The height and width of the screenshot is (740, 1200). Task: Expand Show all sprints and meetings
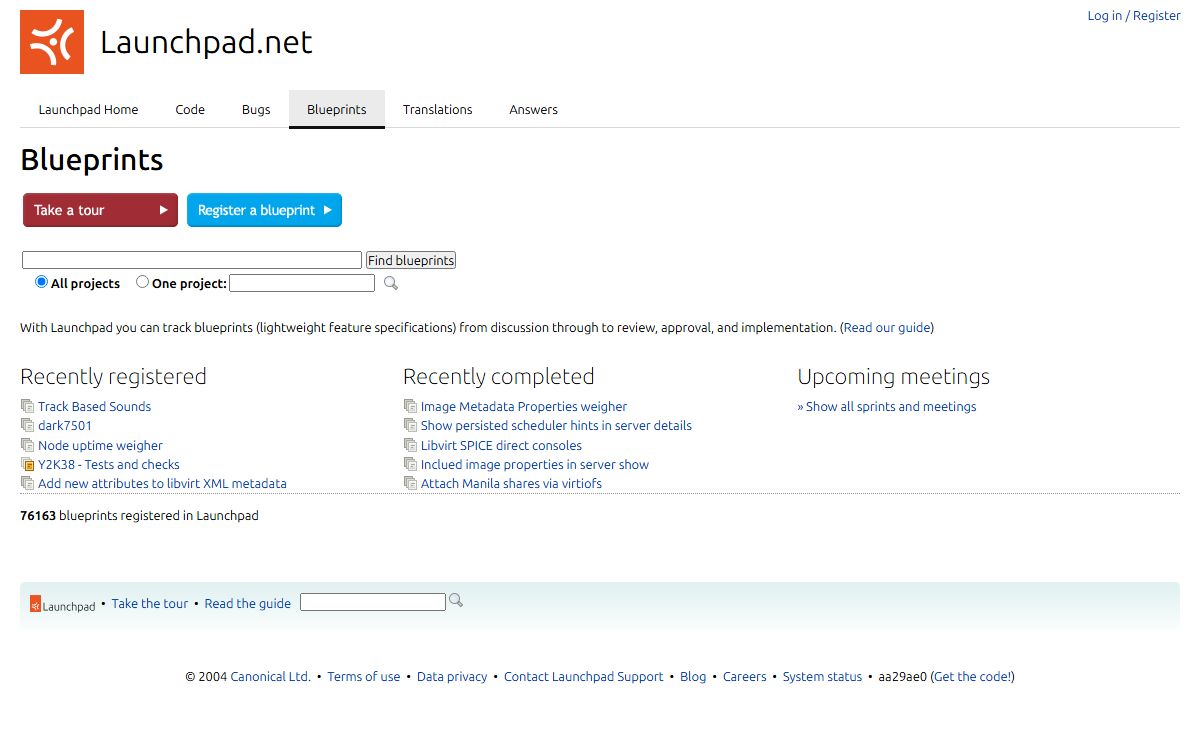(x=887, y=406)
